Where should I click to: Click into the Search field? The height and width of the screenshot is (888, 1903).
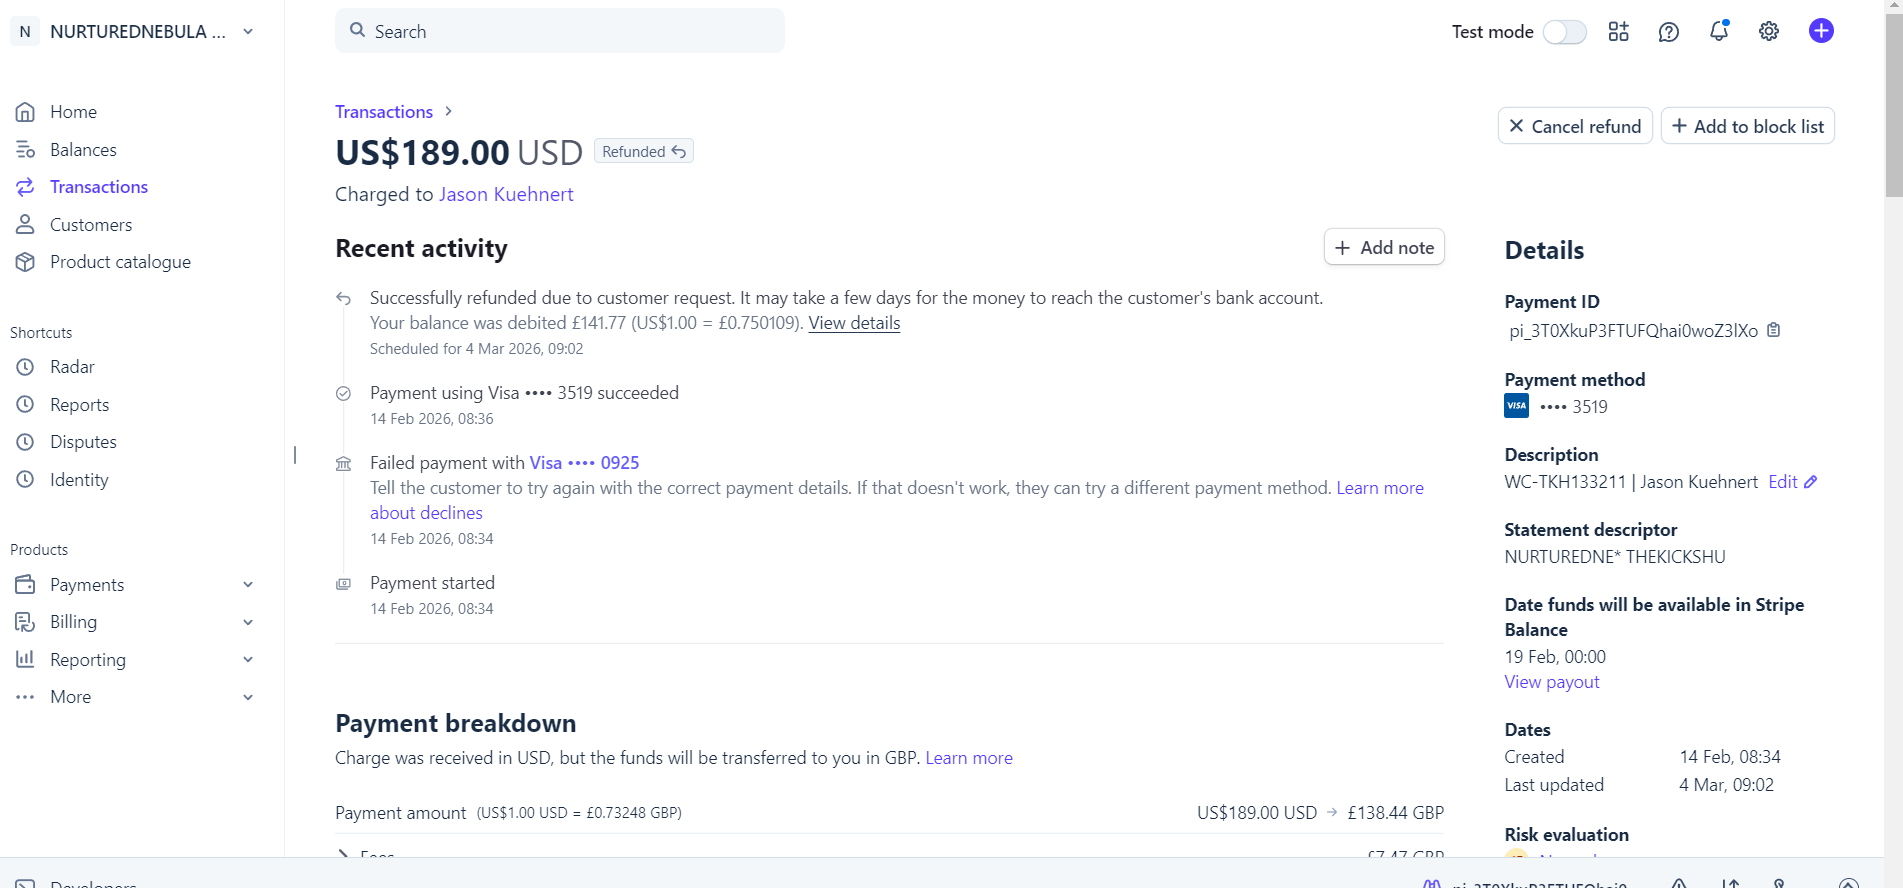click(x=560, y=31)
